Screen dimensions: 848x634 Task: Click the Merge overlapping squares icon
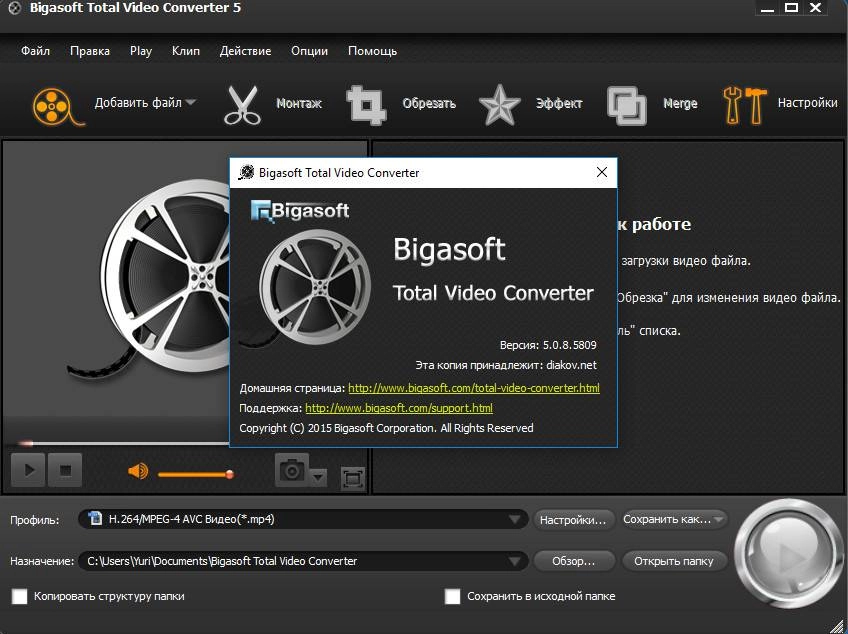tap(626, 106)
